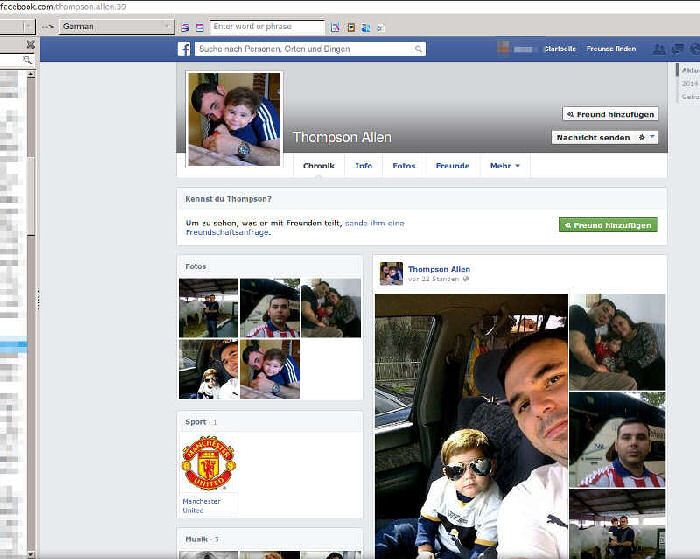Screen dimensions: 700x559
Task: Open the post photo of man in striped jersey
Action: tap(617, 439)
